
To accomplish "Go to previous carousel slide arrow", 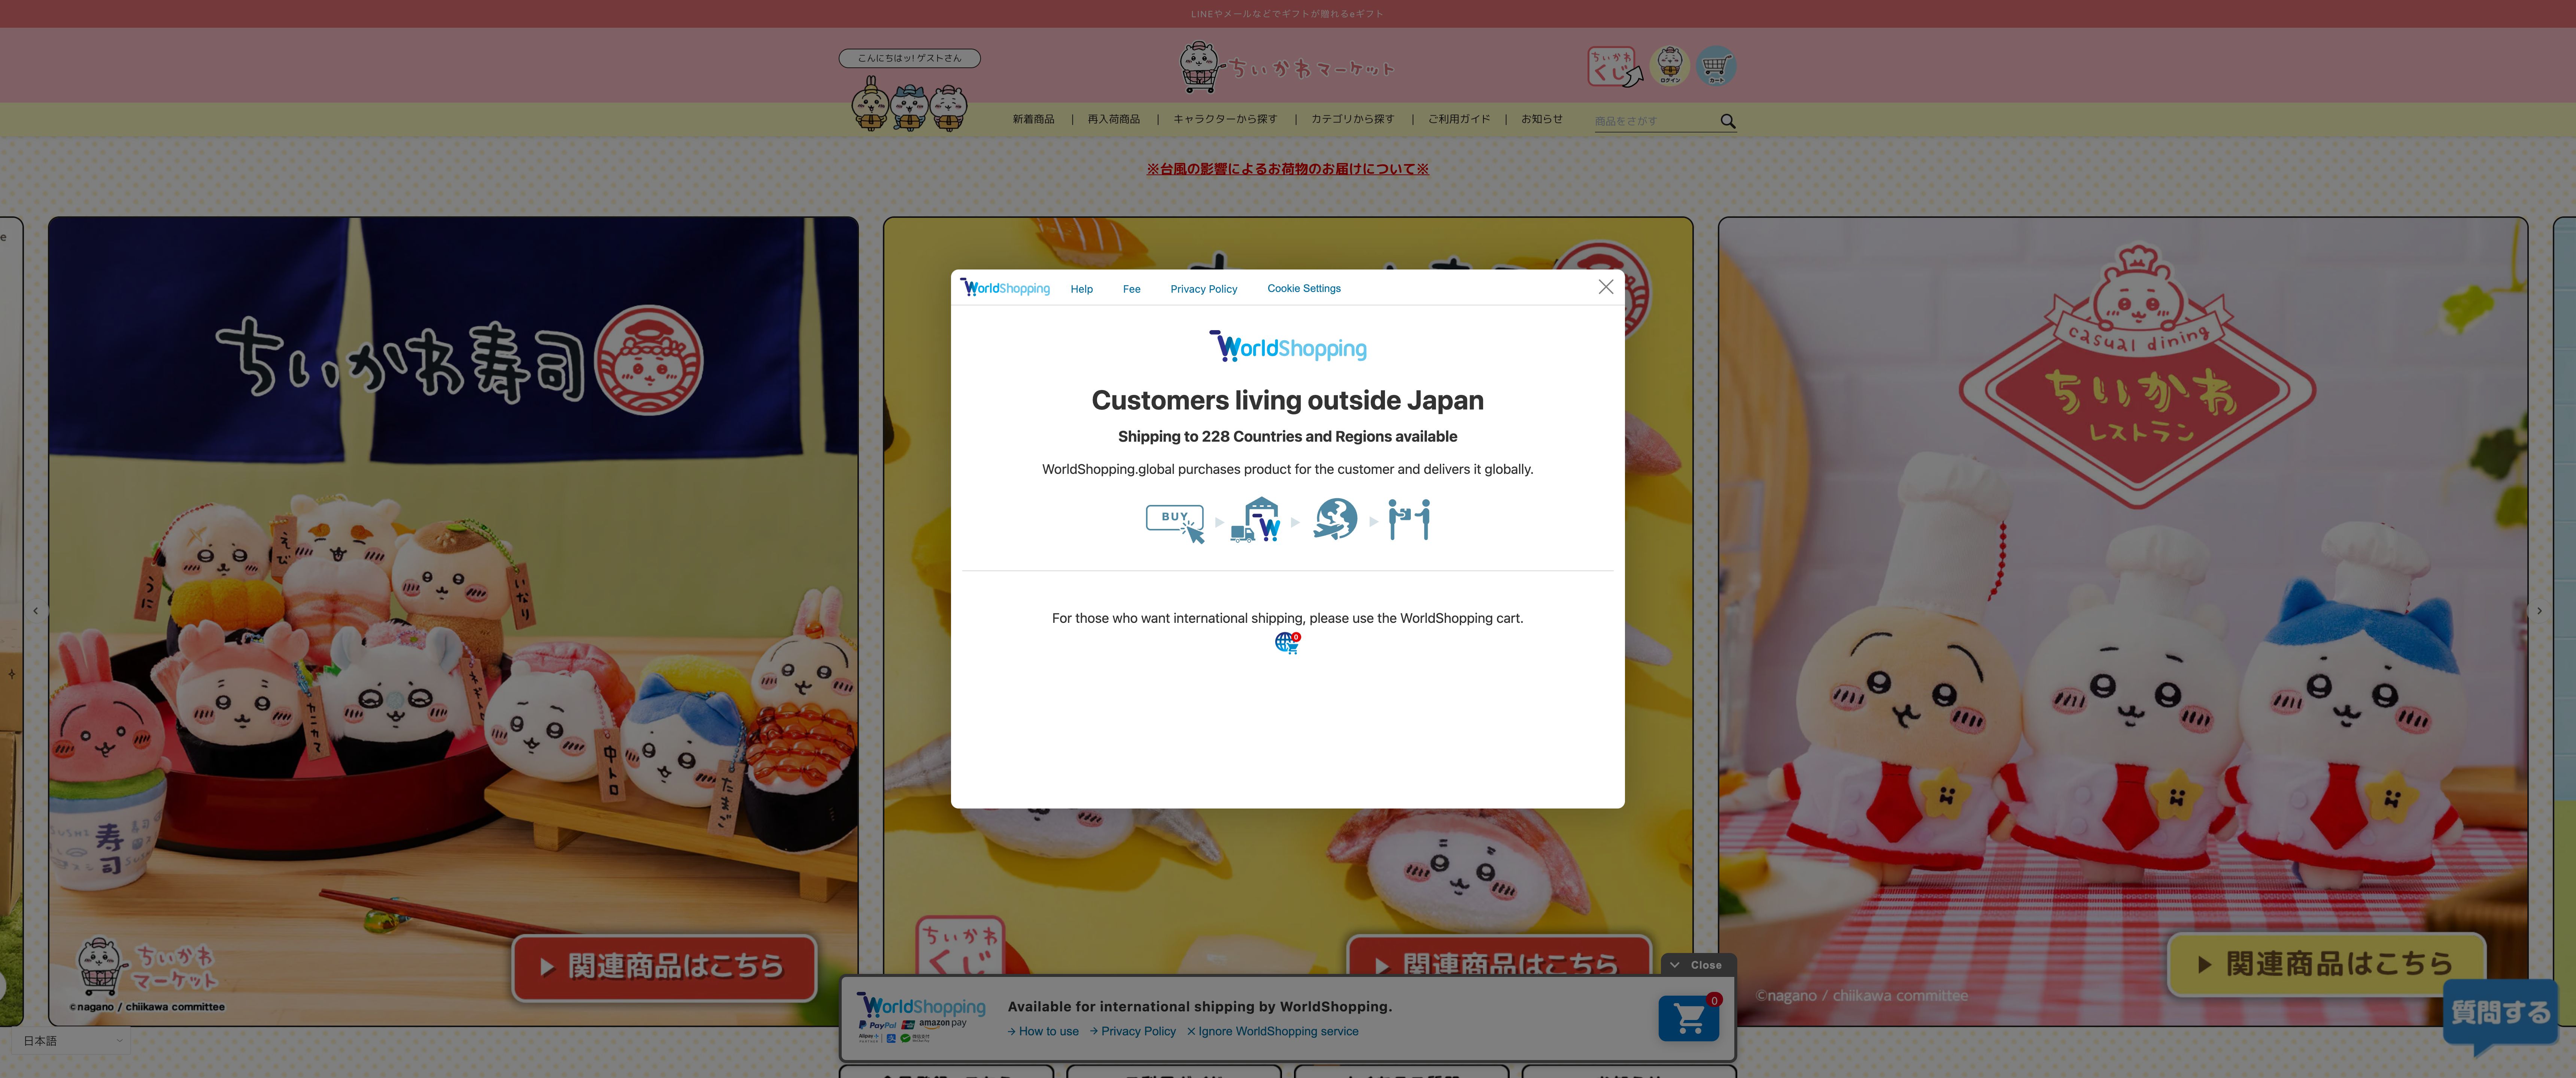I will pyautogui.click(x=36, y=610).
